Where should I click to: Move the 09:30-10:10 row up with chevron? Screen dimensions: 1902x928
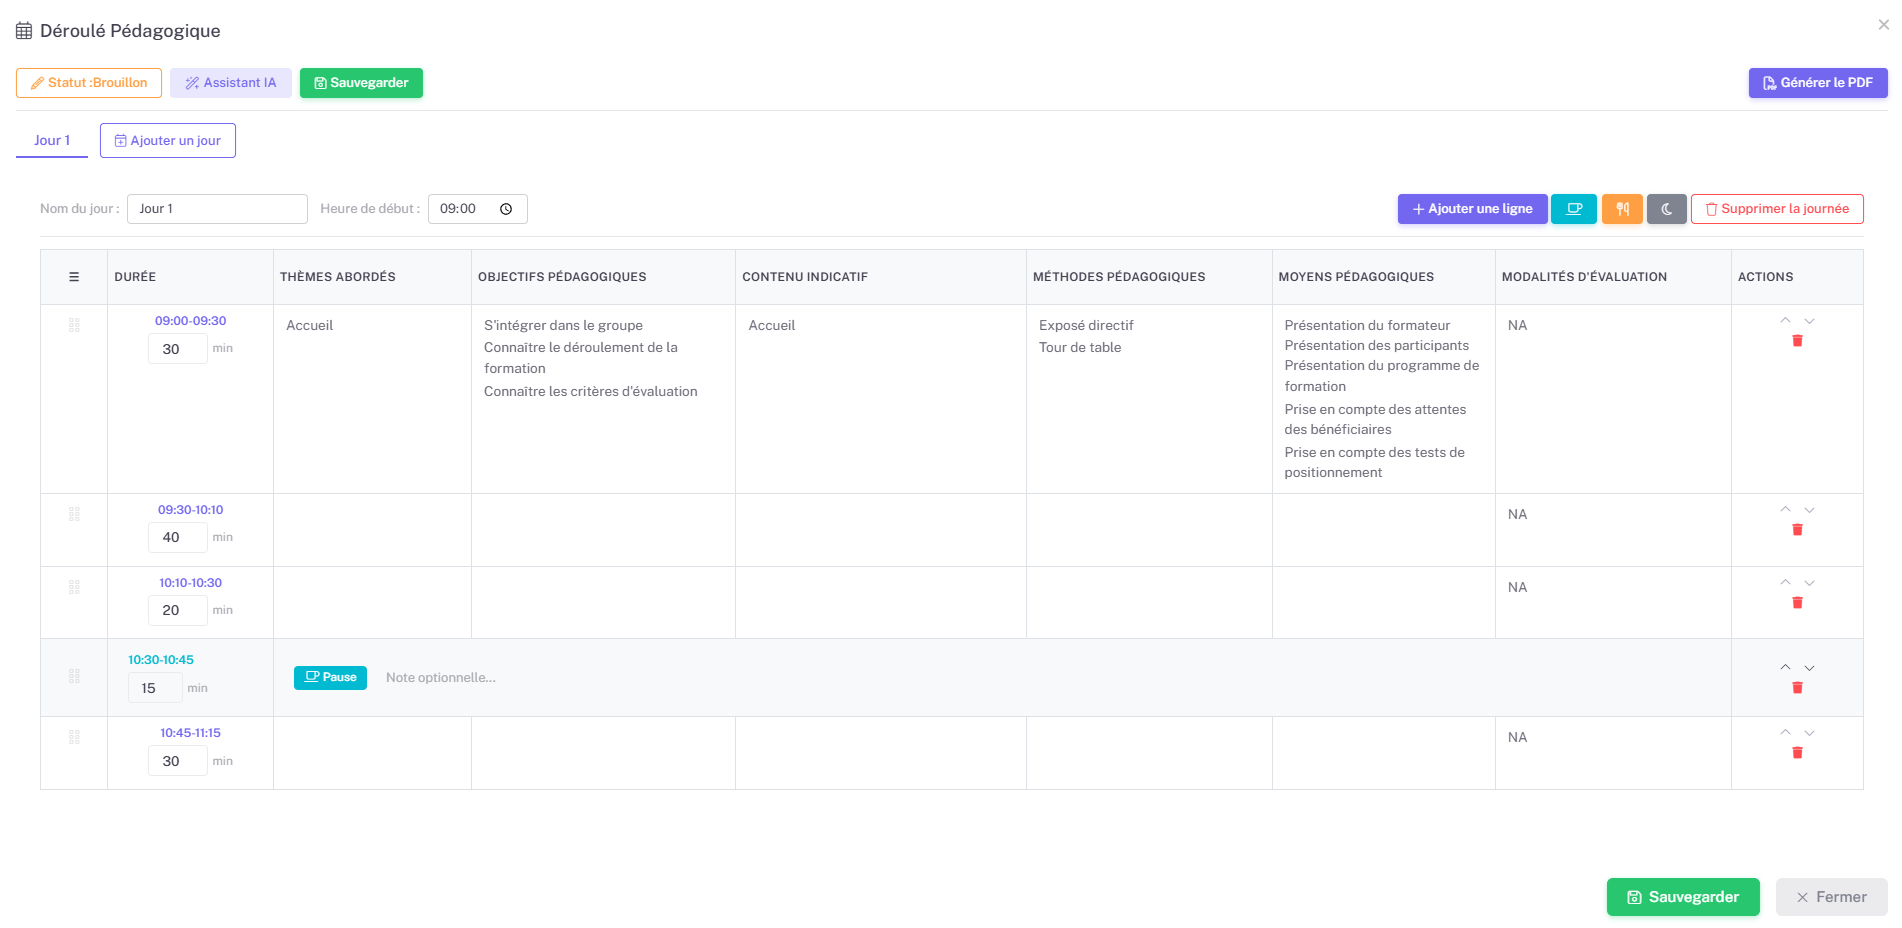click(1785, 509)
